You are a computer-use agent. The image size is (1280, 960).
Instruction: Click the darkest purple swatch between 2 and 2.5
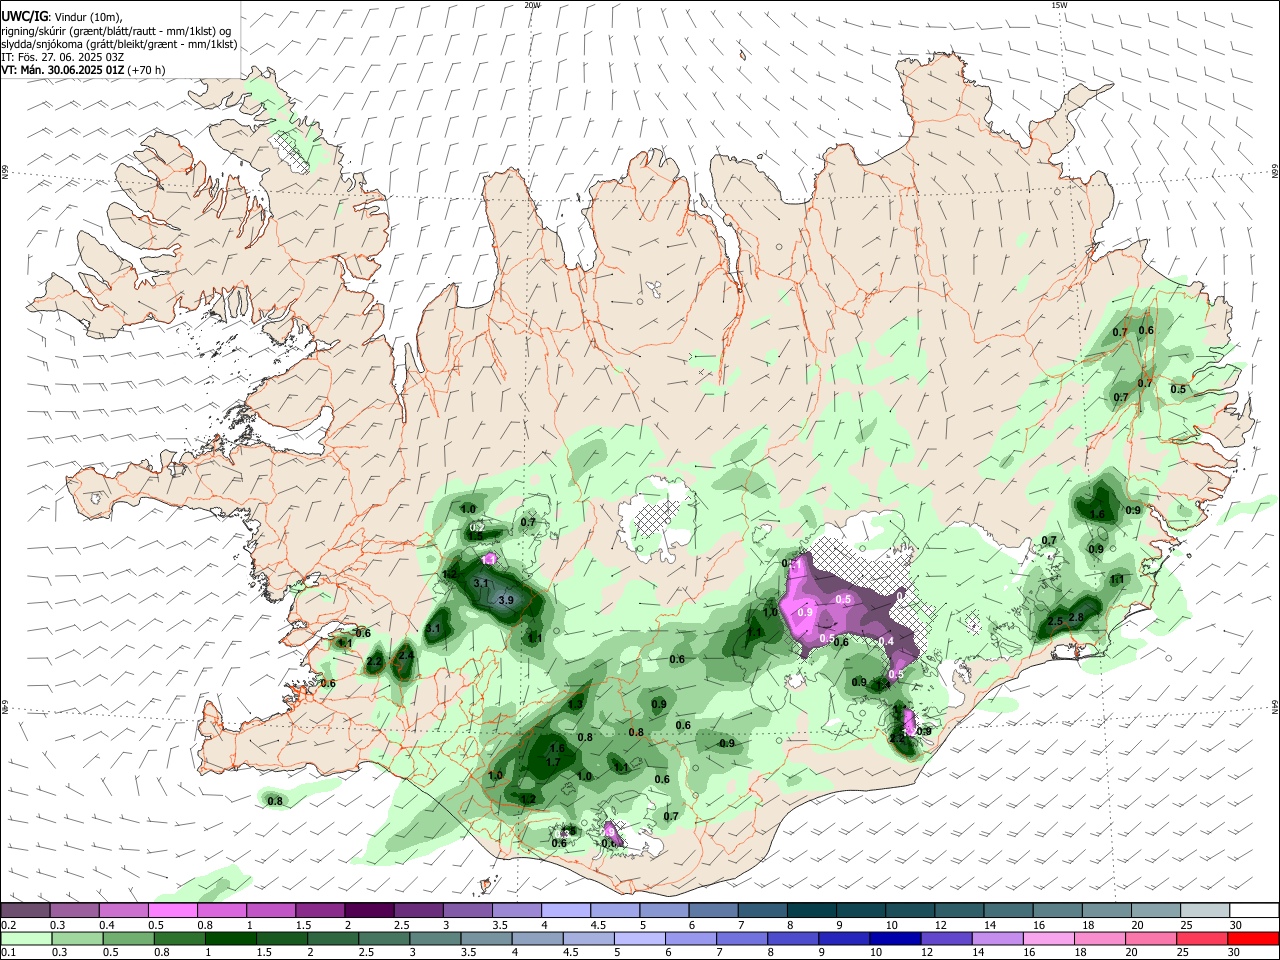pos(368,910)
